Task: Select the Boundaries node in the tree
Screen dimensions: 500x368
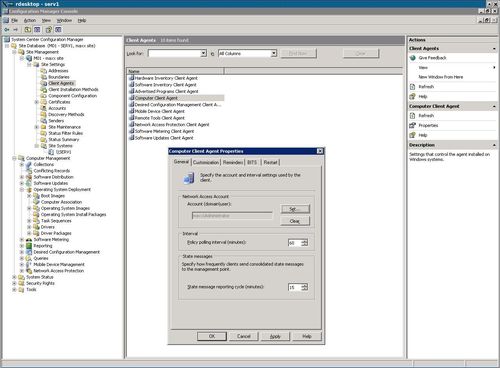Action: tap(59, 77)
